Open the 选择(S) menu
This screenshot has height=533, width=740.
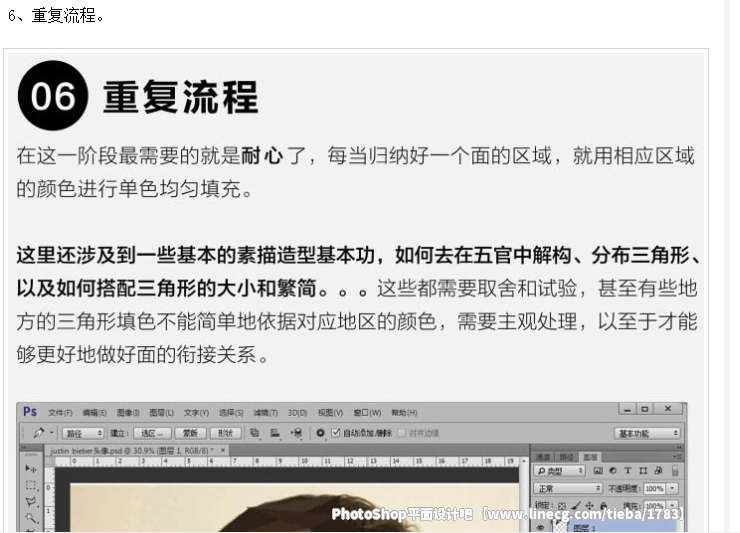pyautogui.click(x=231, y=413)
